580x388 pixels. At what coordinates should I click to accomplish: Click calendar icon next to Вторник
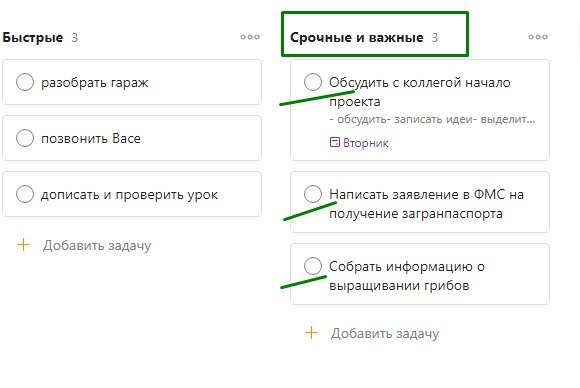(334, 142)
